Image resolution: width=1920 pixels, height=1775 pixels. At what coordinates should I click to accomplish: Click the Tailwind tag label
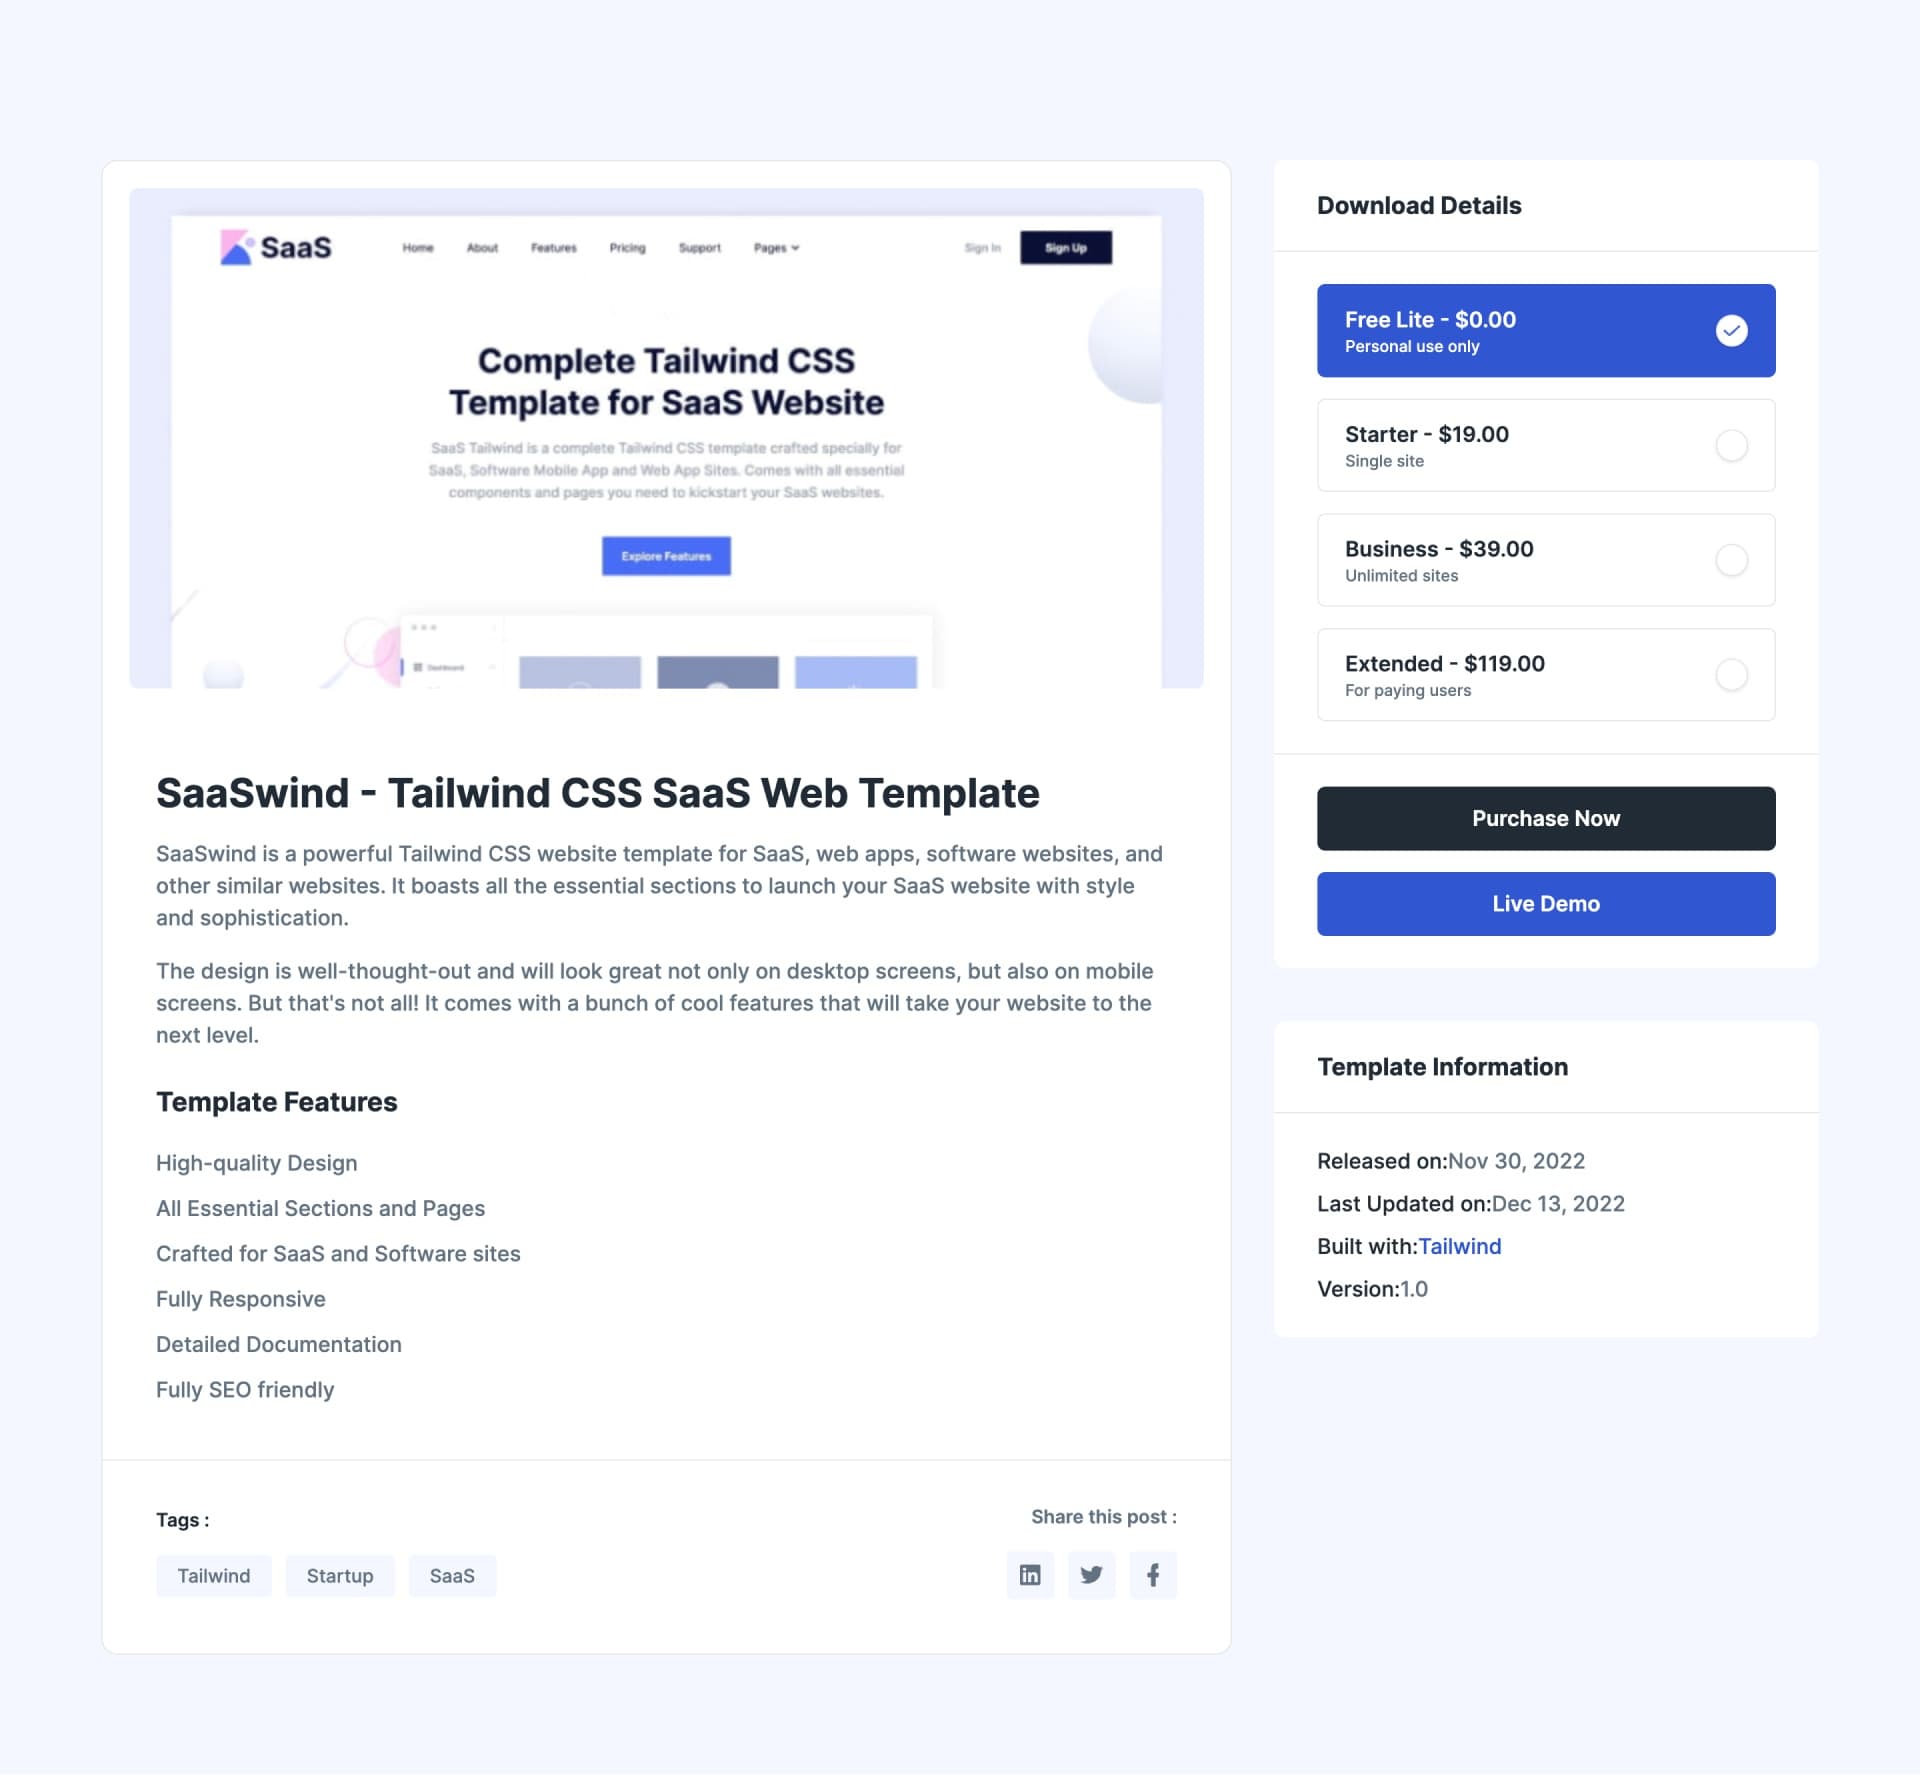214,1574
